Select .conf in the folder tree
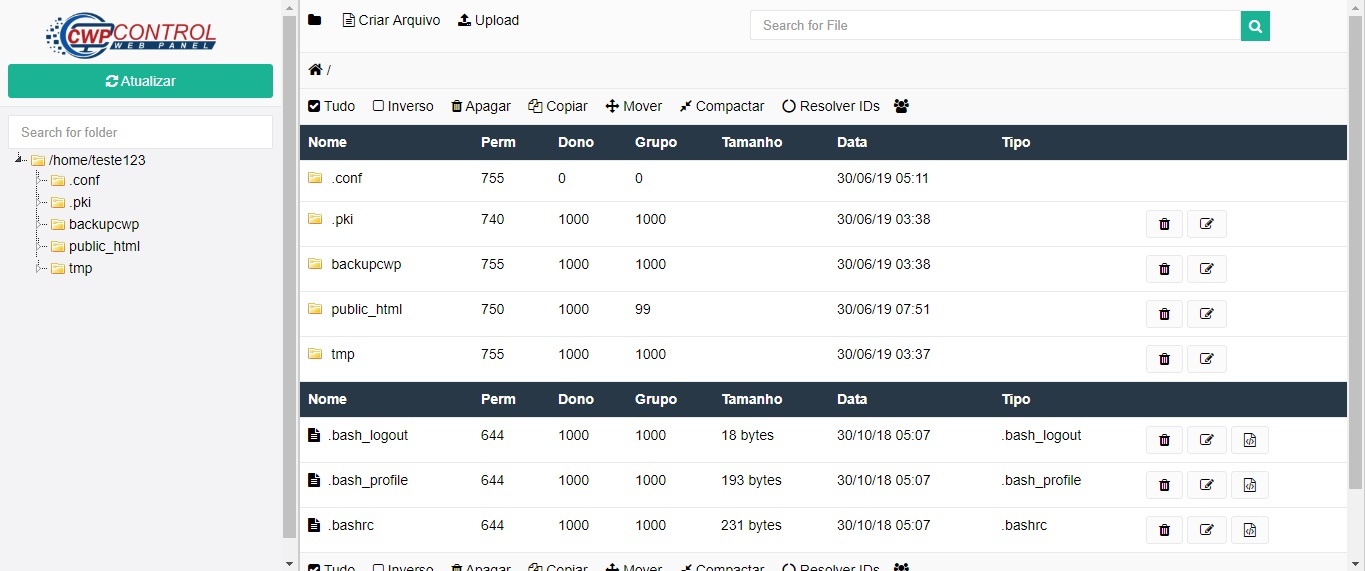 tap(84, 181)
